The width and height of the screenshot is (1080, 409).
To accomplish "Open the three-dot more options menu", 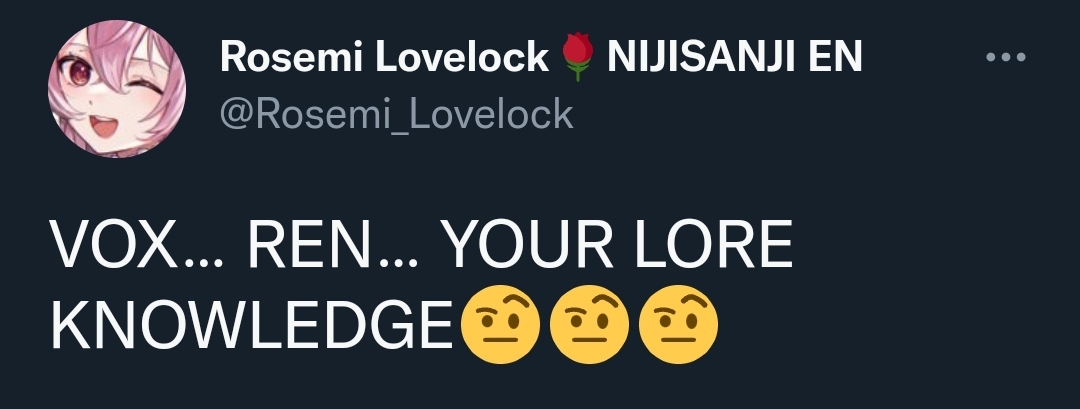I will point(1006,57).
